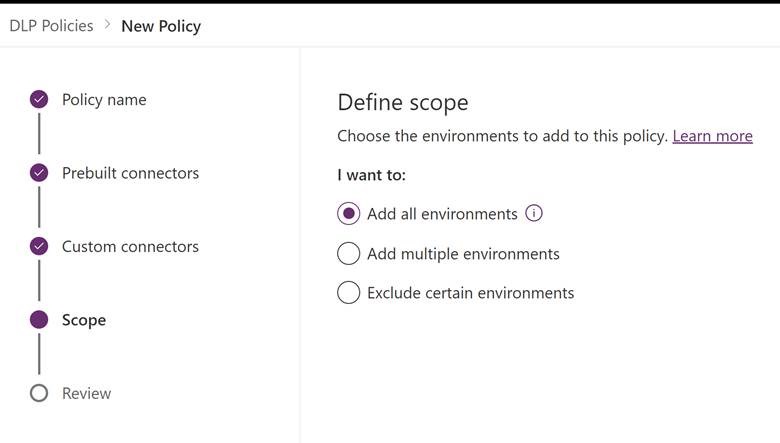Click the Add multiple environments label text

[x=463, y=254]
